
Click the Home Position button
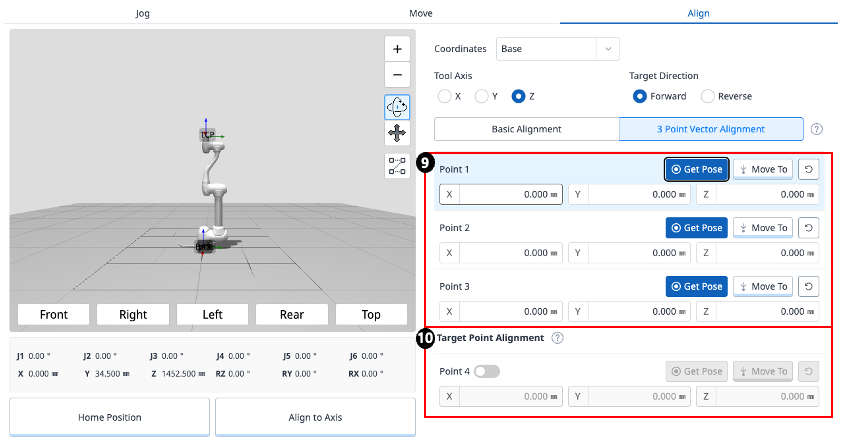click(x=109, y=417)
